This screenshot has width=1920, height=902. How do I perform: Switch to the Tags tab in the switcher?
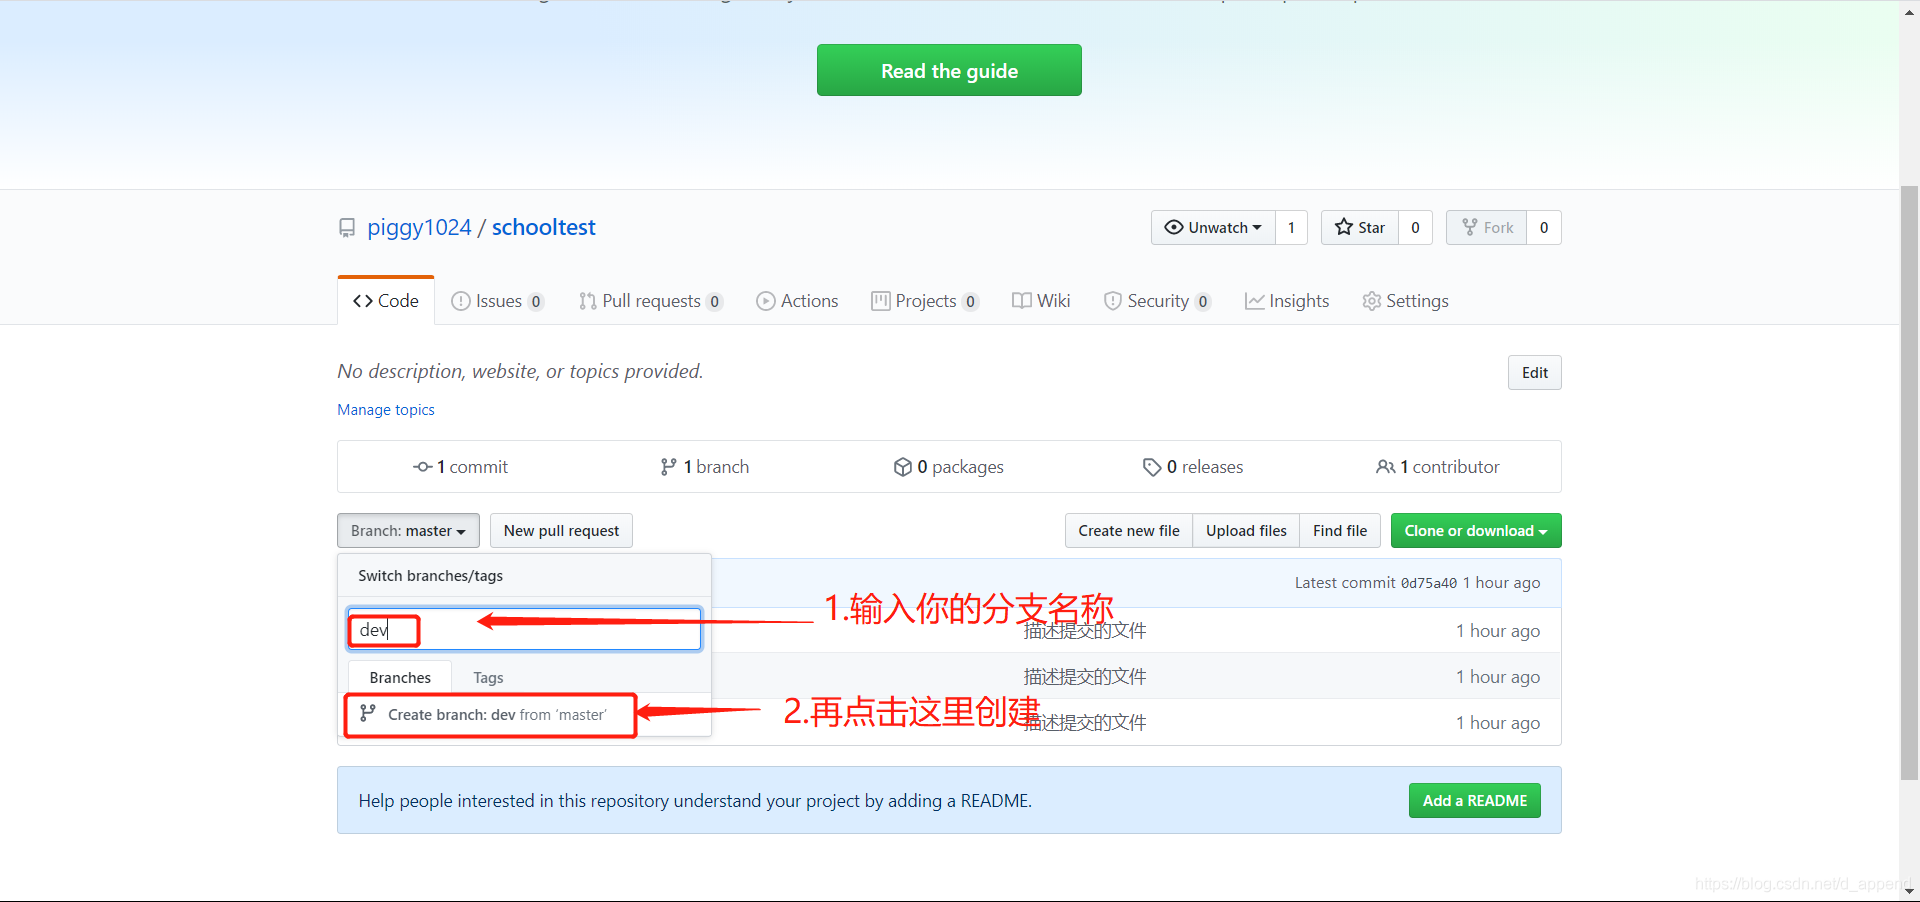click(488, 677)
